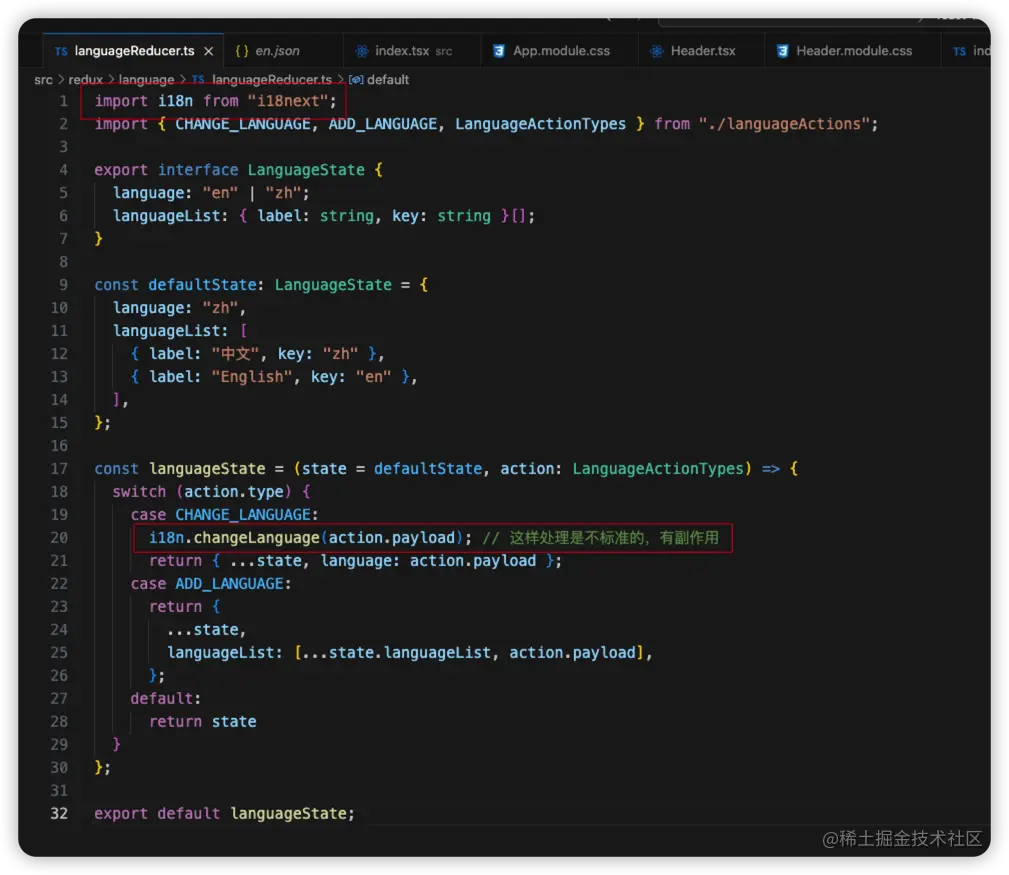
Task: Click case ADD_LANGUAGE label
Action: point(210,584)
